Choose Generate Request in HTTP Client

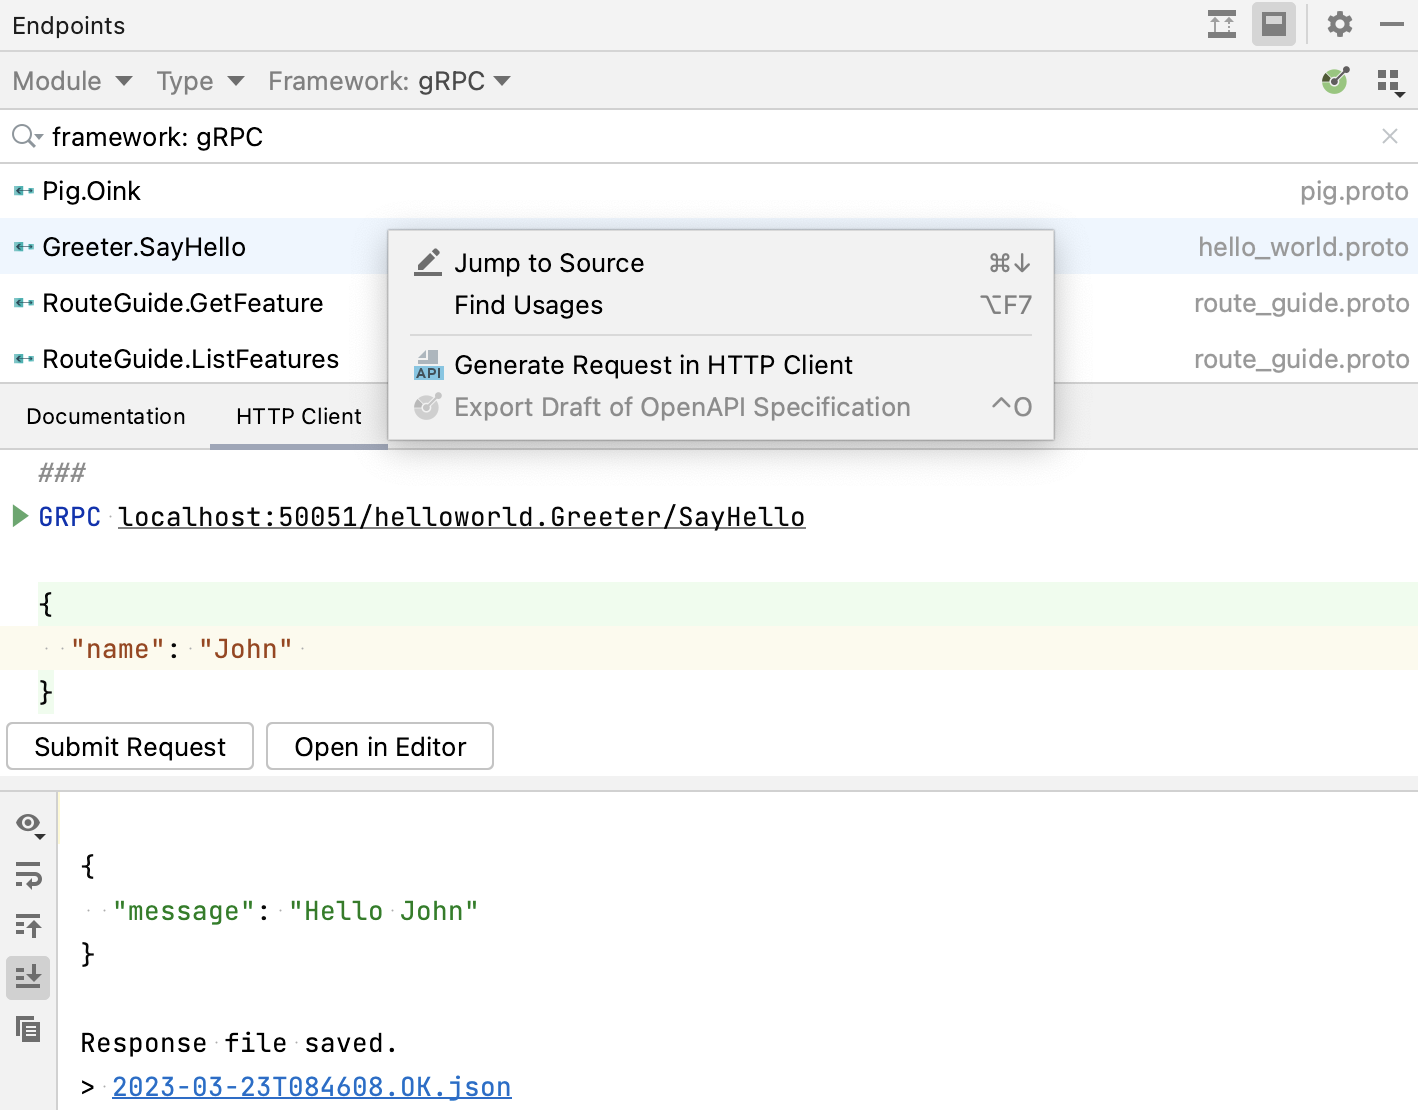[x=653, y=365]
